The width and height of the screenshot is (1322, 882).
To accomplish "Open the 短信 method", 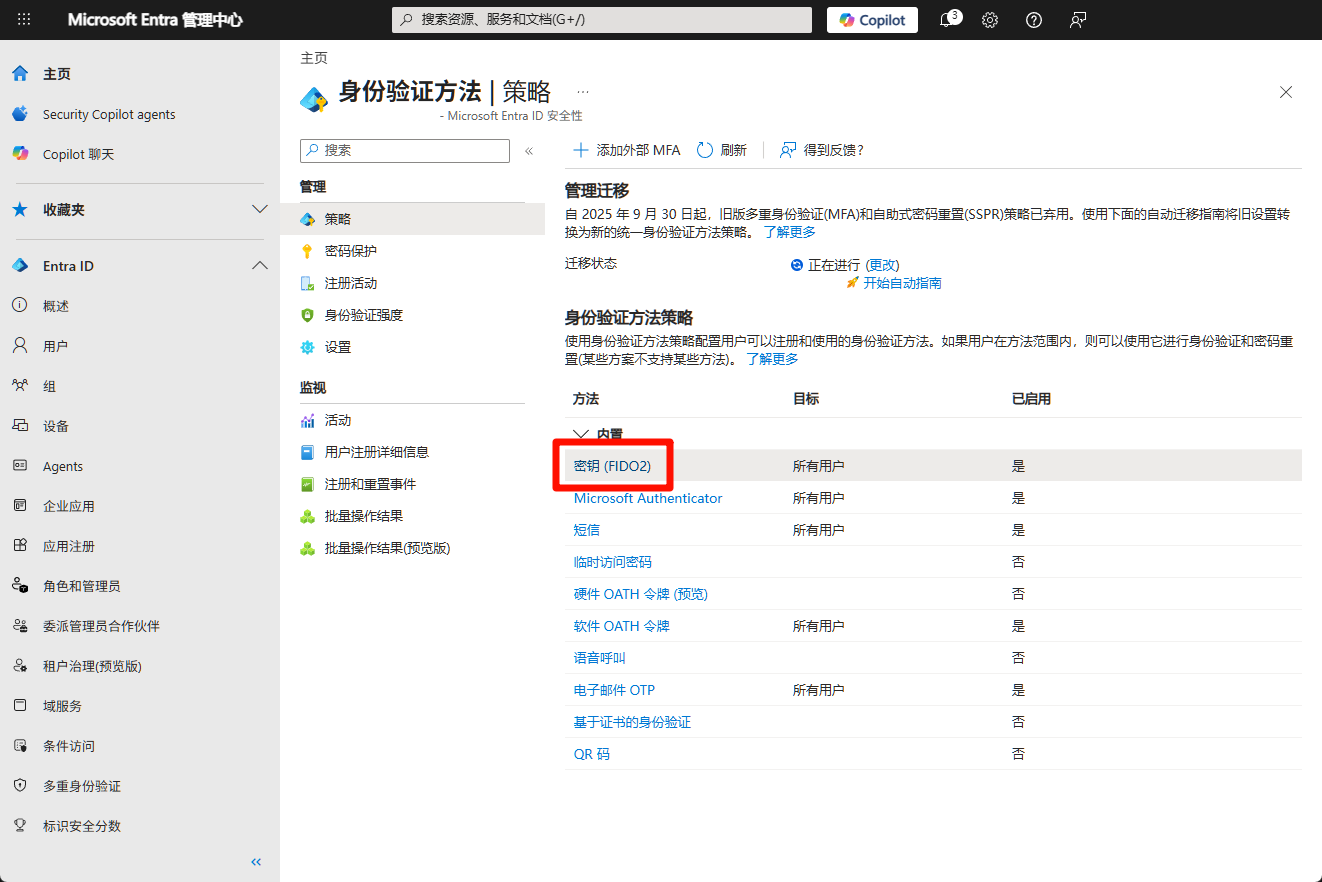I will pyautogui.click(x=587, y=530).
